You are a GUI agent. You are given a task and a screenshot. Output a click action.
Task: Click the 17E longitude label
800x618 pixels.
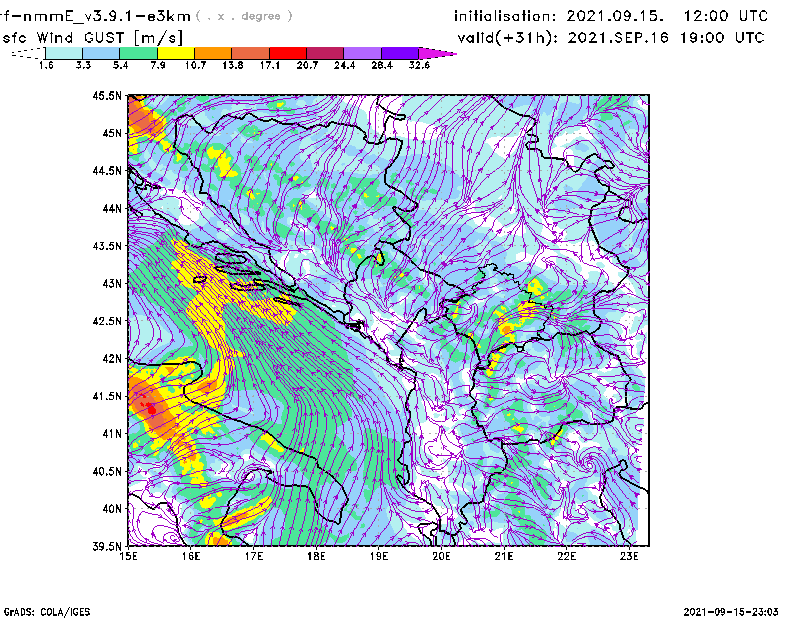coord(254,556)
